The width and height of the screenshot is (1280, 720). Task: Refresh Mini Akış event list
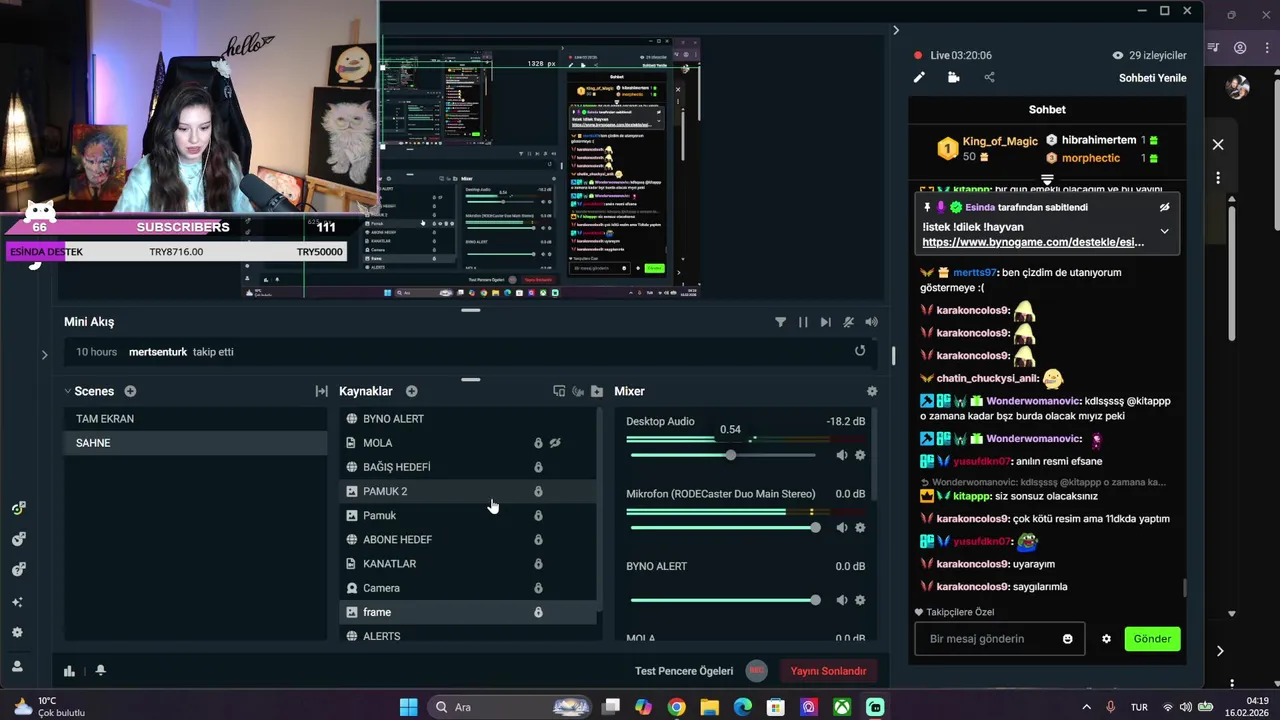point(860,351)
